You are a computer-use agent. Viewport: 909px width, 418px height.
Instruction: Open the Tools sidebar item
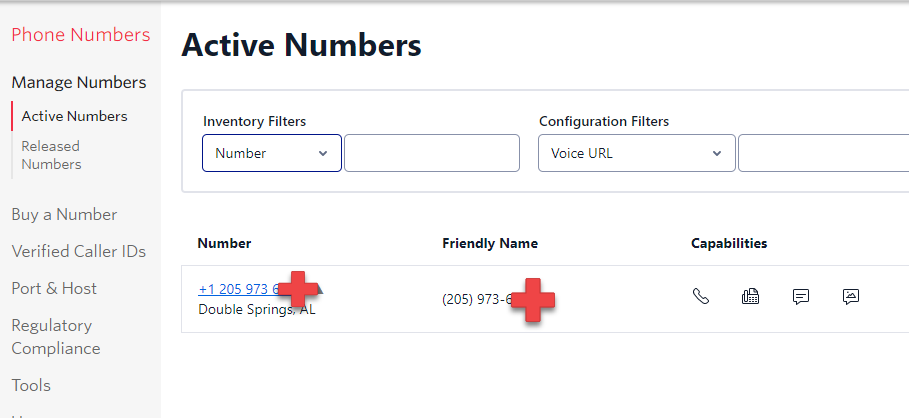coord(31,385)
